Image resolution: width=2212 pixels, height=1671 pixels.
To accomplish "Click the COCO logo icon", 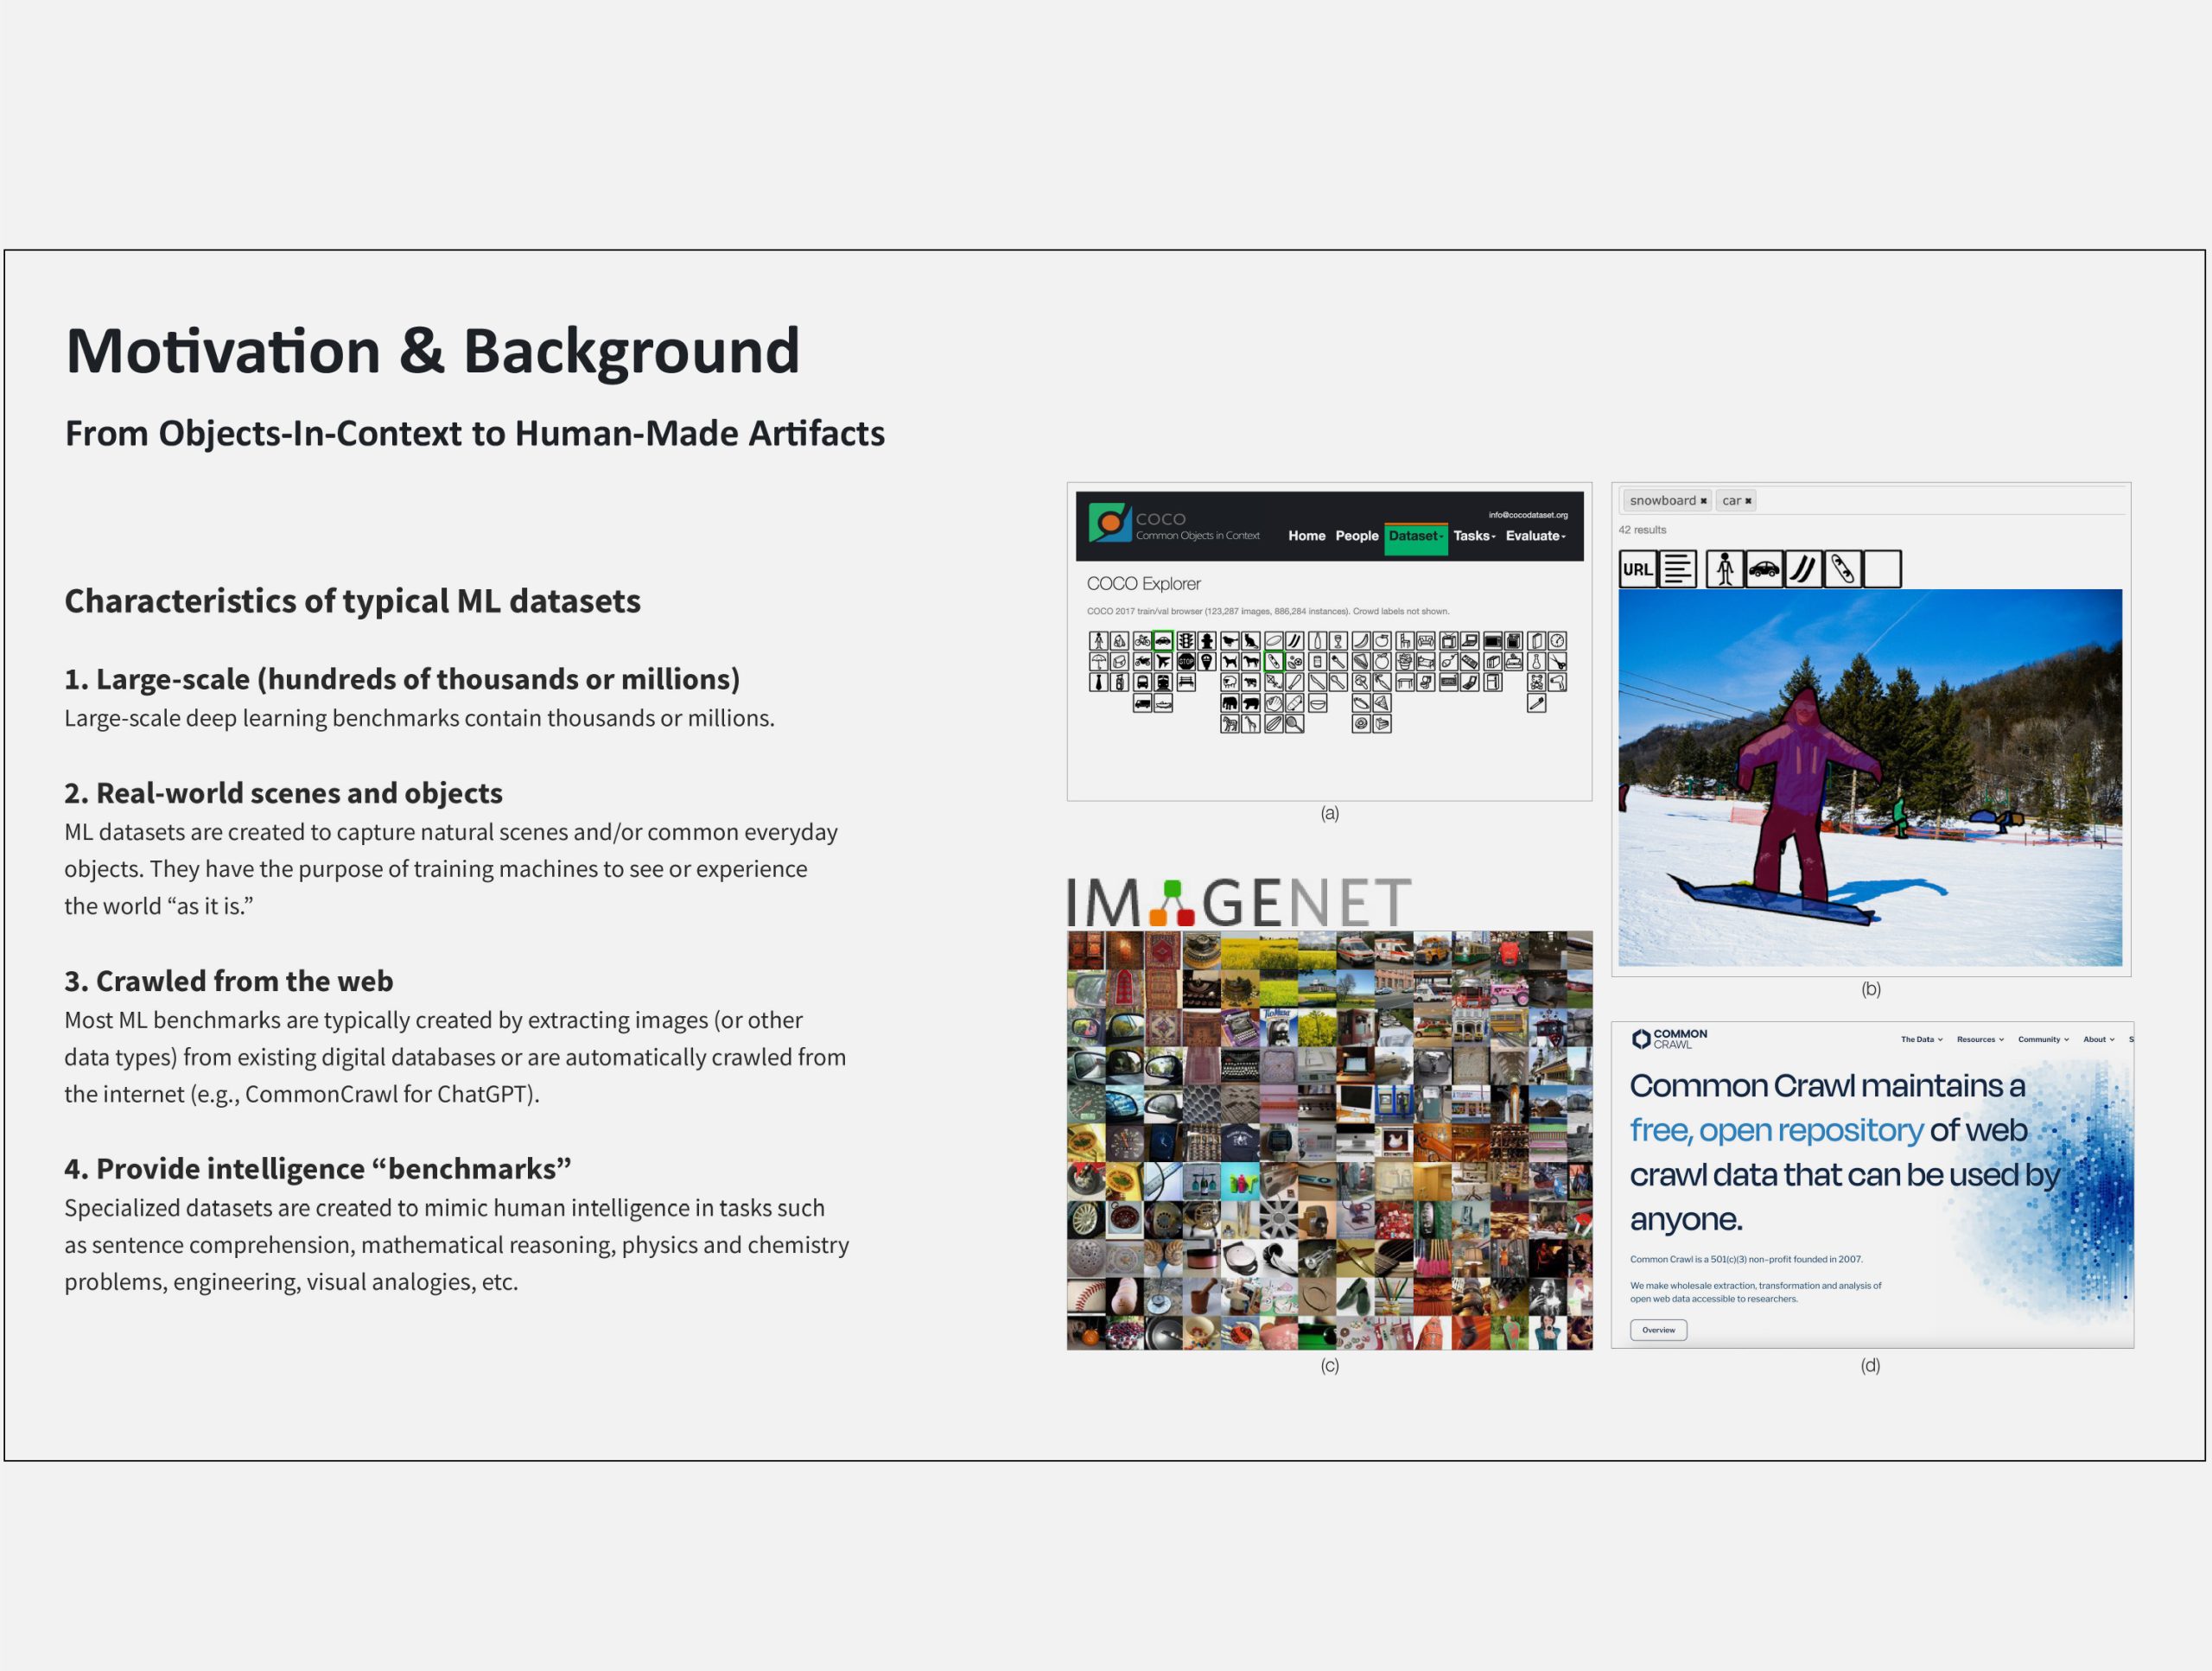I will click(1110, 523).
